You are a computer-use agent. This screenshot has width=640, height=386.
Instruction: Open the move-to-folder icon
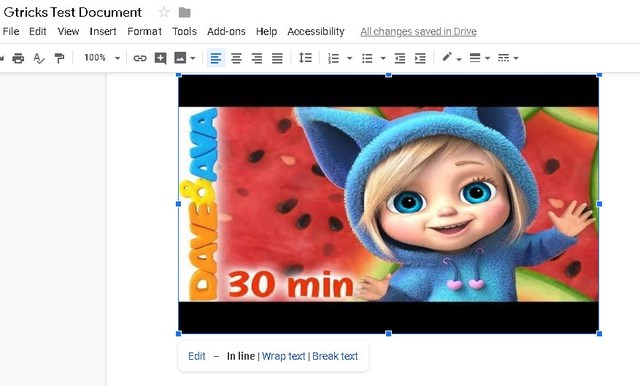(x=184, y=13)
